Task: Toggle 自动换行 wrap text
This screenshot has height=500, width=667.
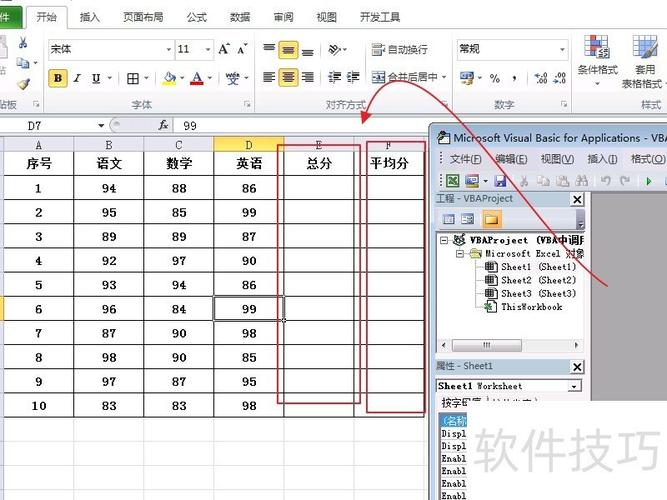Action: click(x=399, y=50)
